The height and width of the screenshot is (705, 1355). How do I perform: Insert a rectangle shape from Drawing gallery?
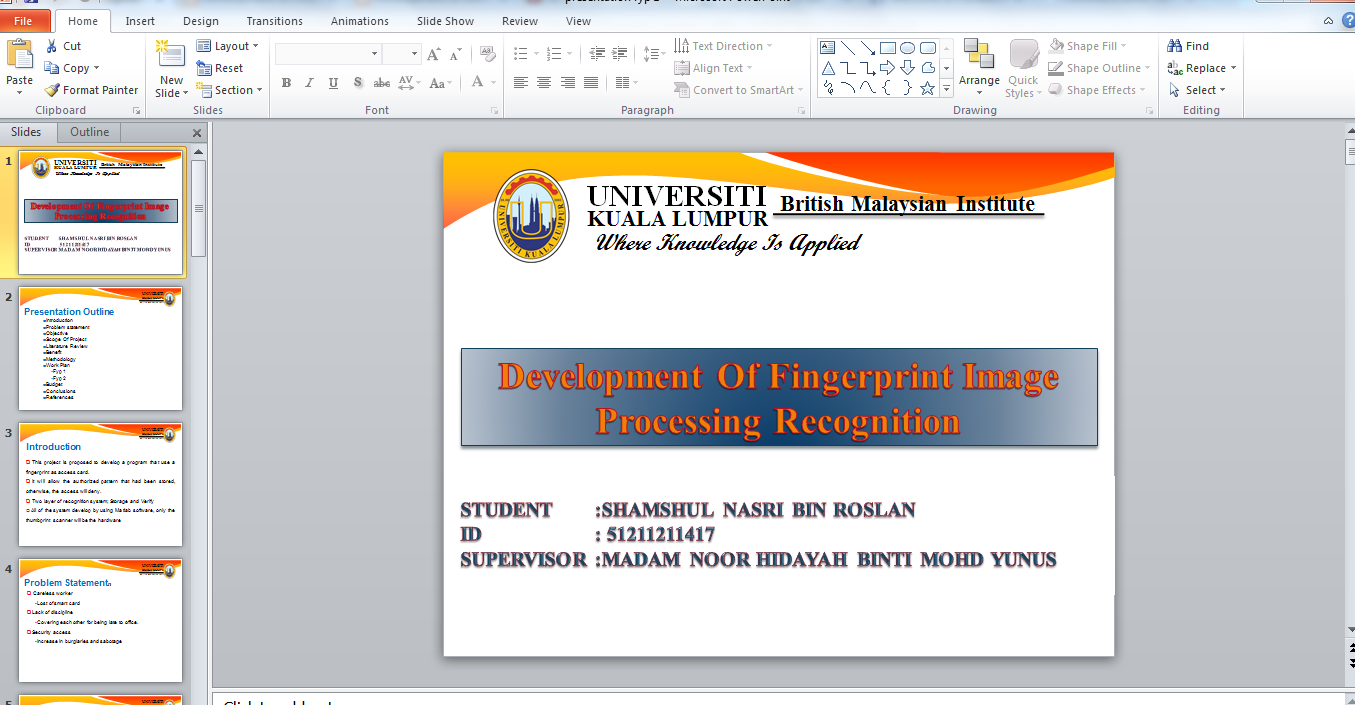[x=886, y=46]
